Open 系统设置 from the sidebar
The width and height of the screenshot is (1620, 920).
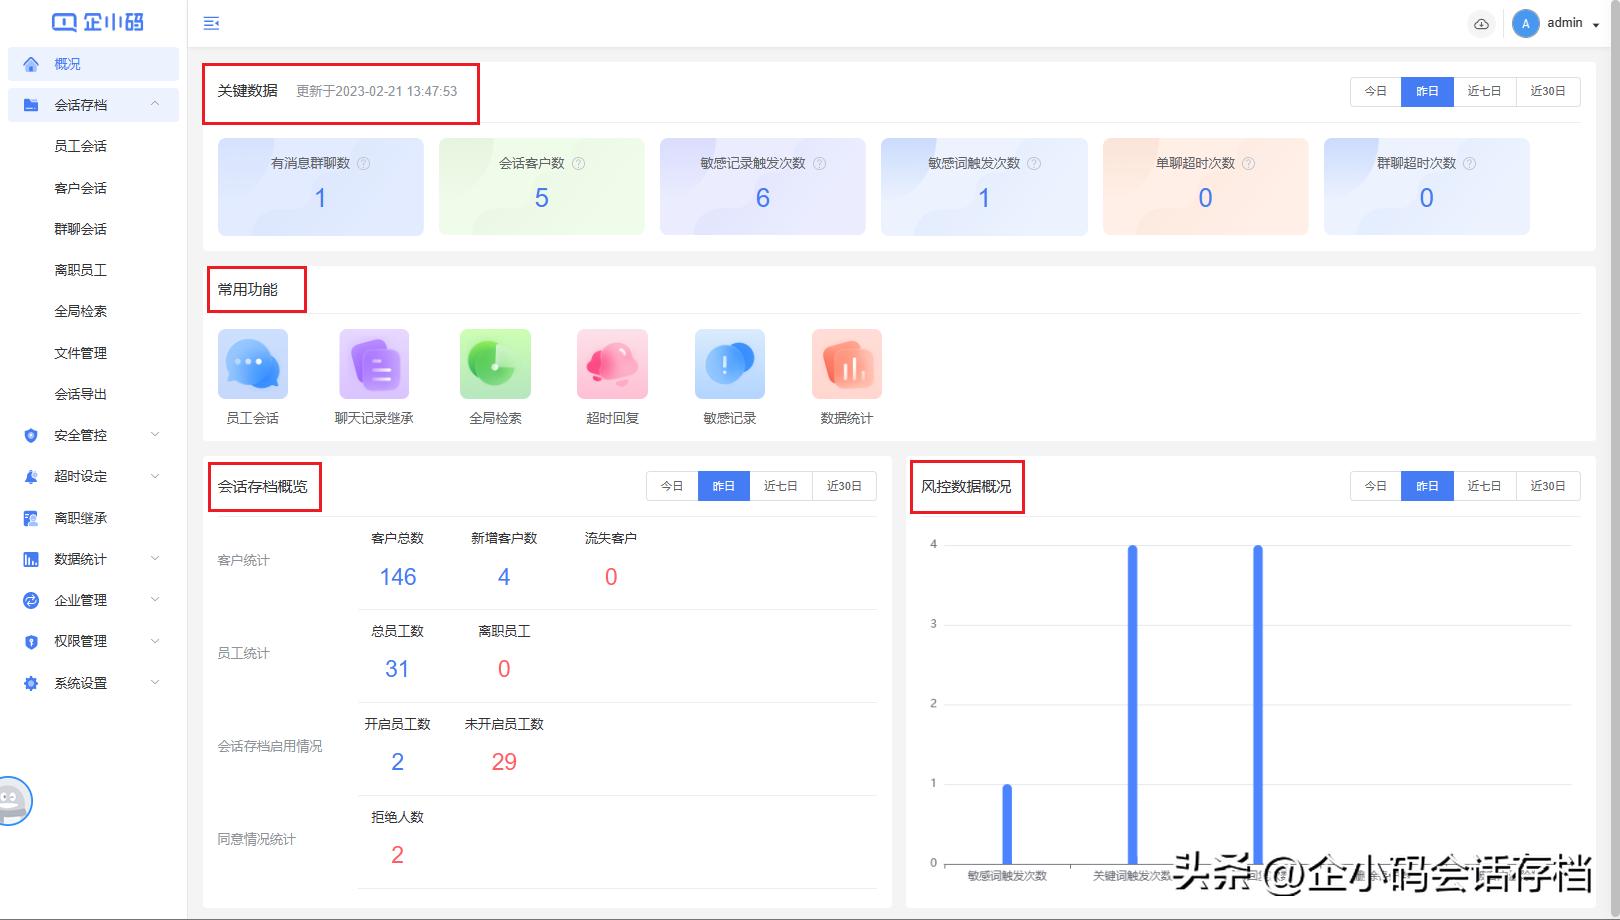pyautogui.click(x=80, y=682)
